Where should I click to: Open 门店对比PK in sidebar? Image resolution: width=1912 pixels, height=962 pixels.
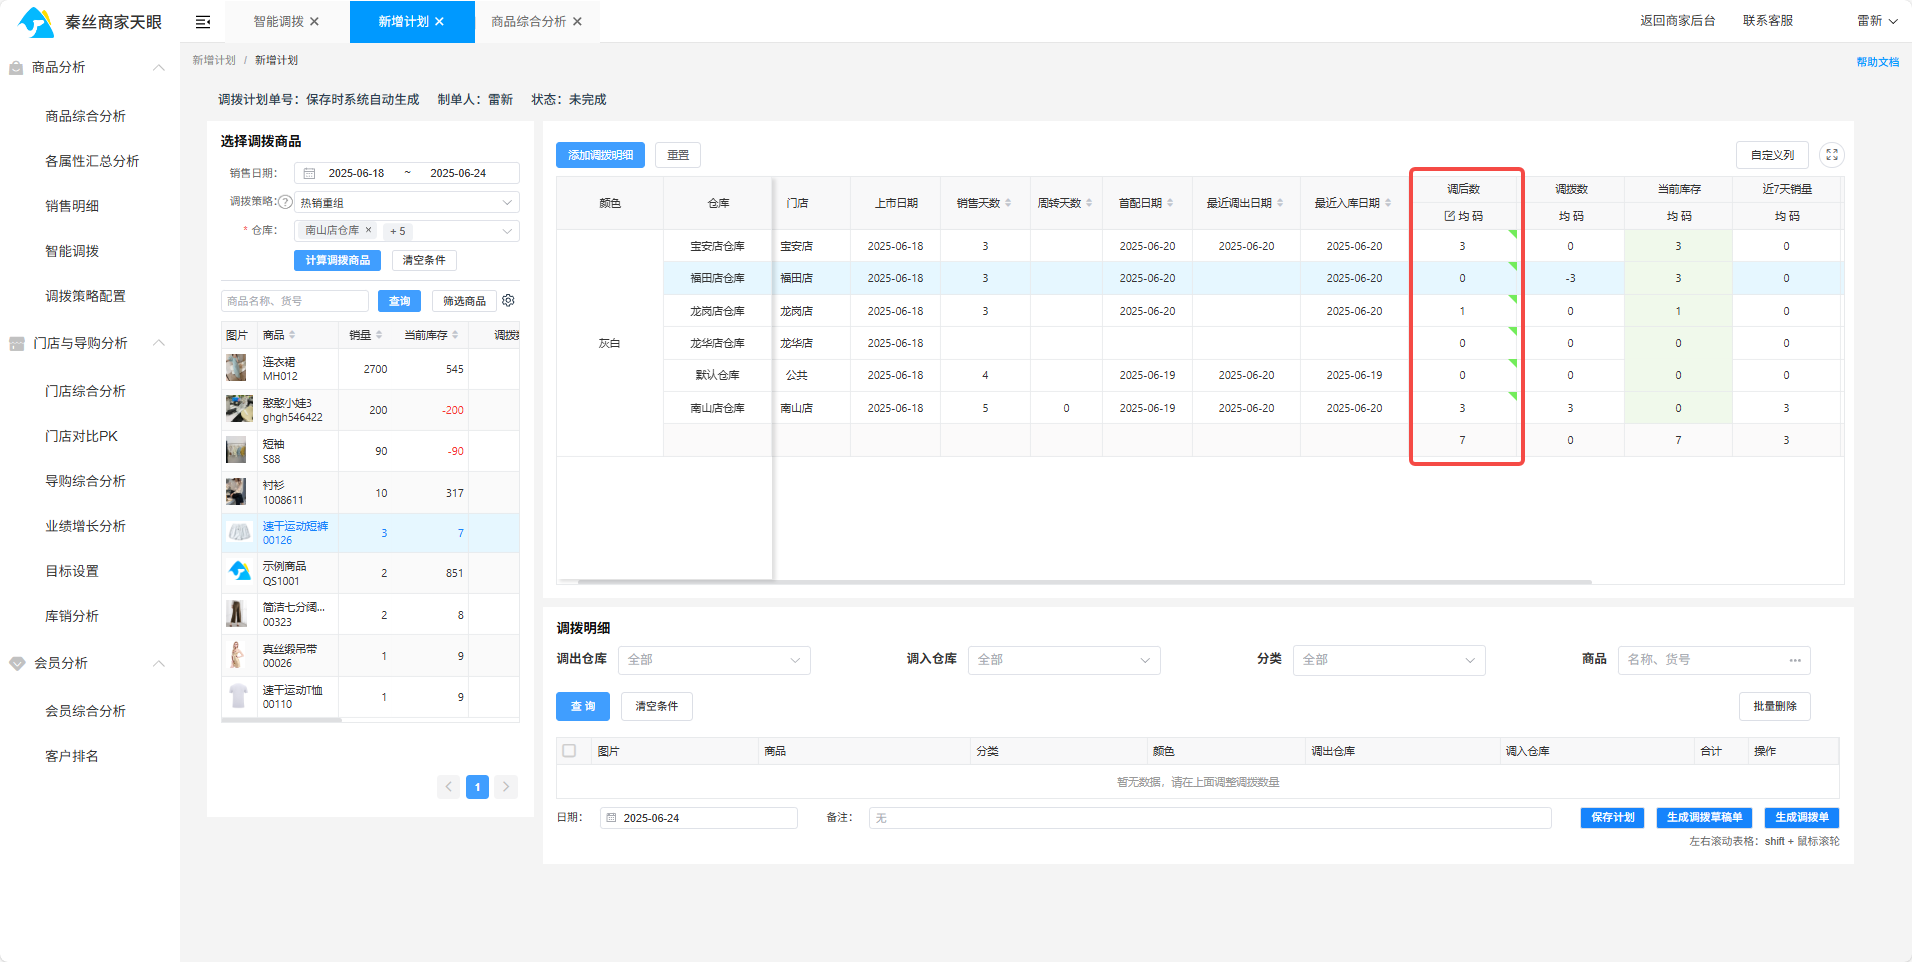(x=81, y=436)
